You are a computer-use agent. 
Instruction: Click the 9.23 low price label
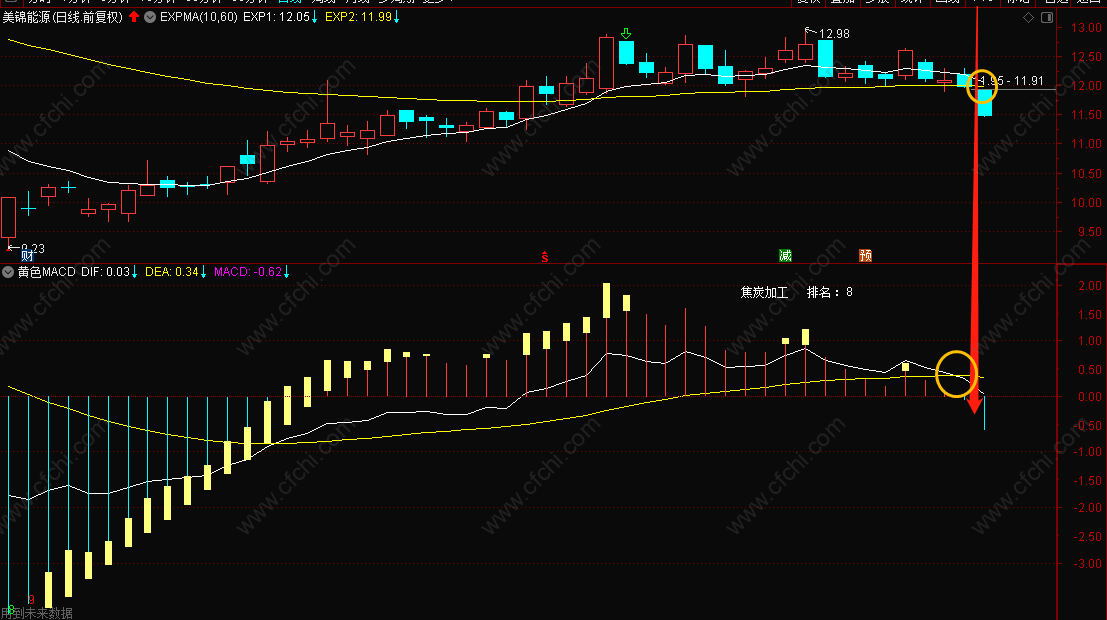point(33,249)
